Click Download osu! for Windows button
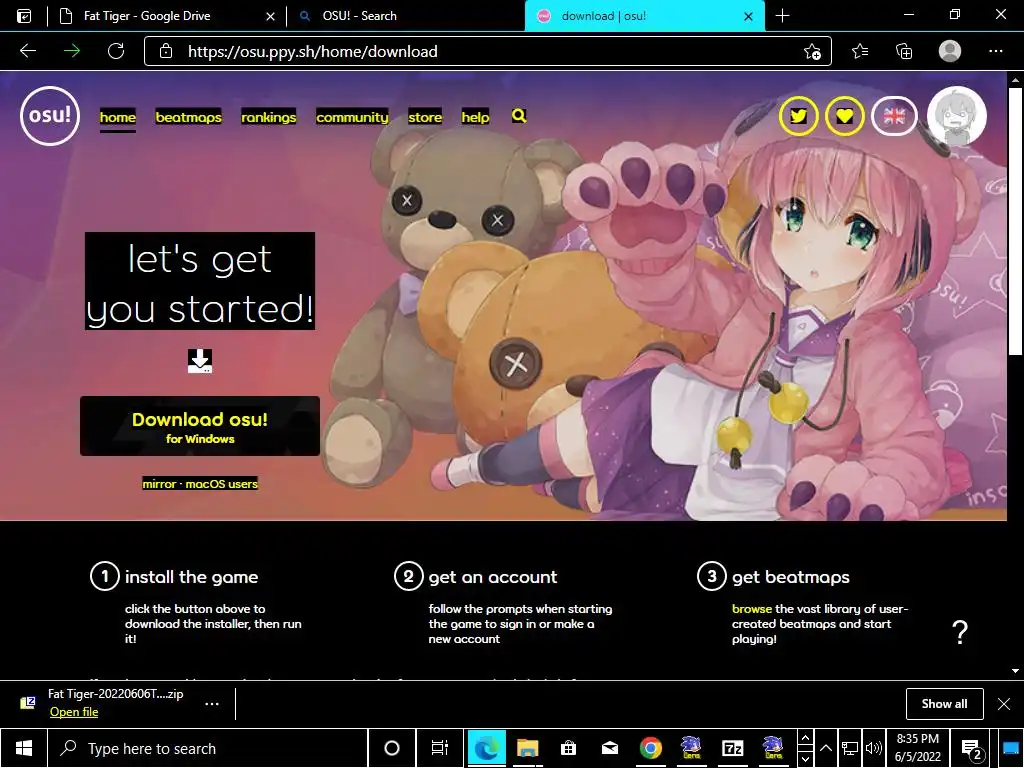 (200, 426)
